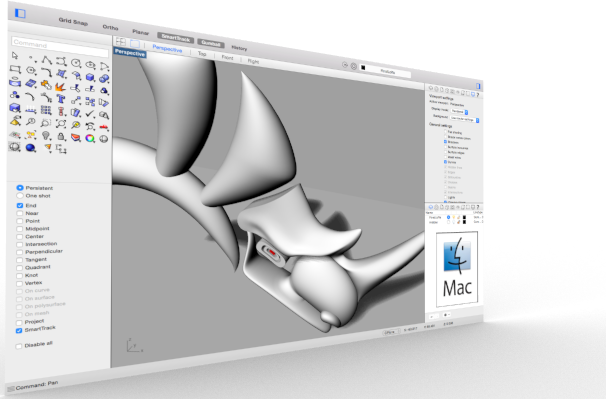Switch to the Front viewport tab
The image size is (606, 399).
[227, 57]
